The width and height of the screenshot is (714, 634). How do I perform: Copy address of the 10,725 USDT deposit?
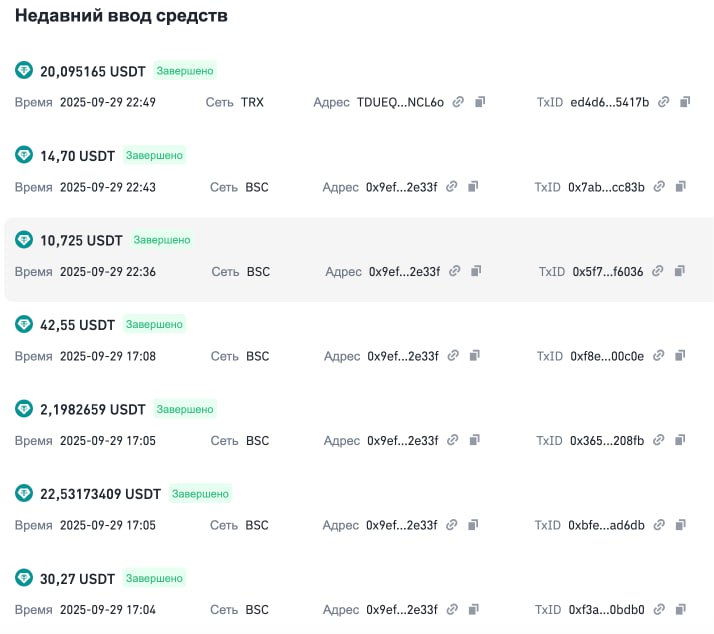pos(477,271)
